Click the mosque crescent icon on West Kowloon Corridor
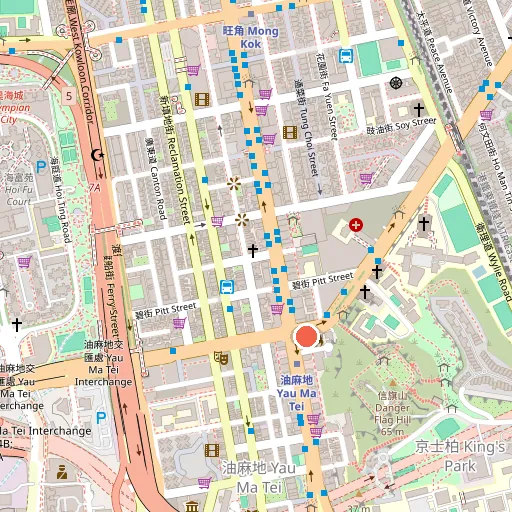512x512 pixels. point(97,155)
